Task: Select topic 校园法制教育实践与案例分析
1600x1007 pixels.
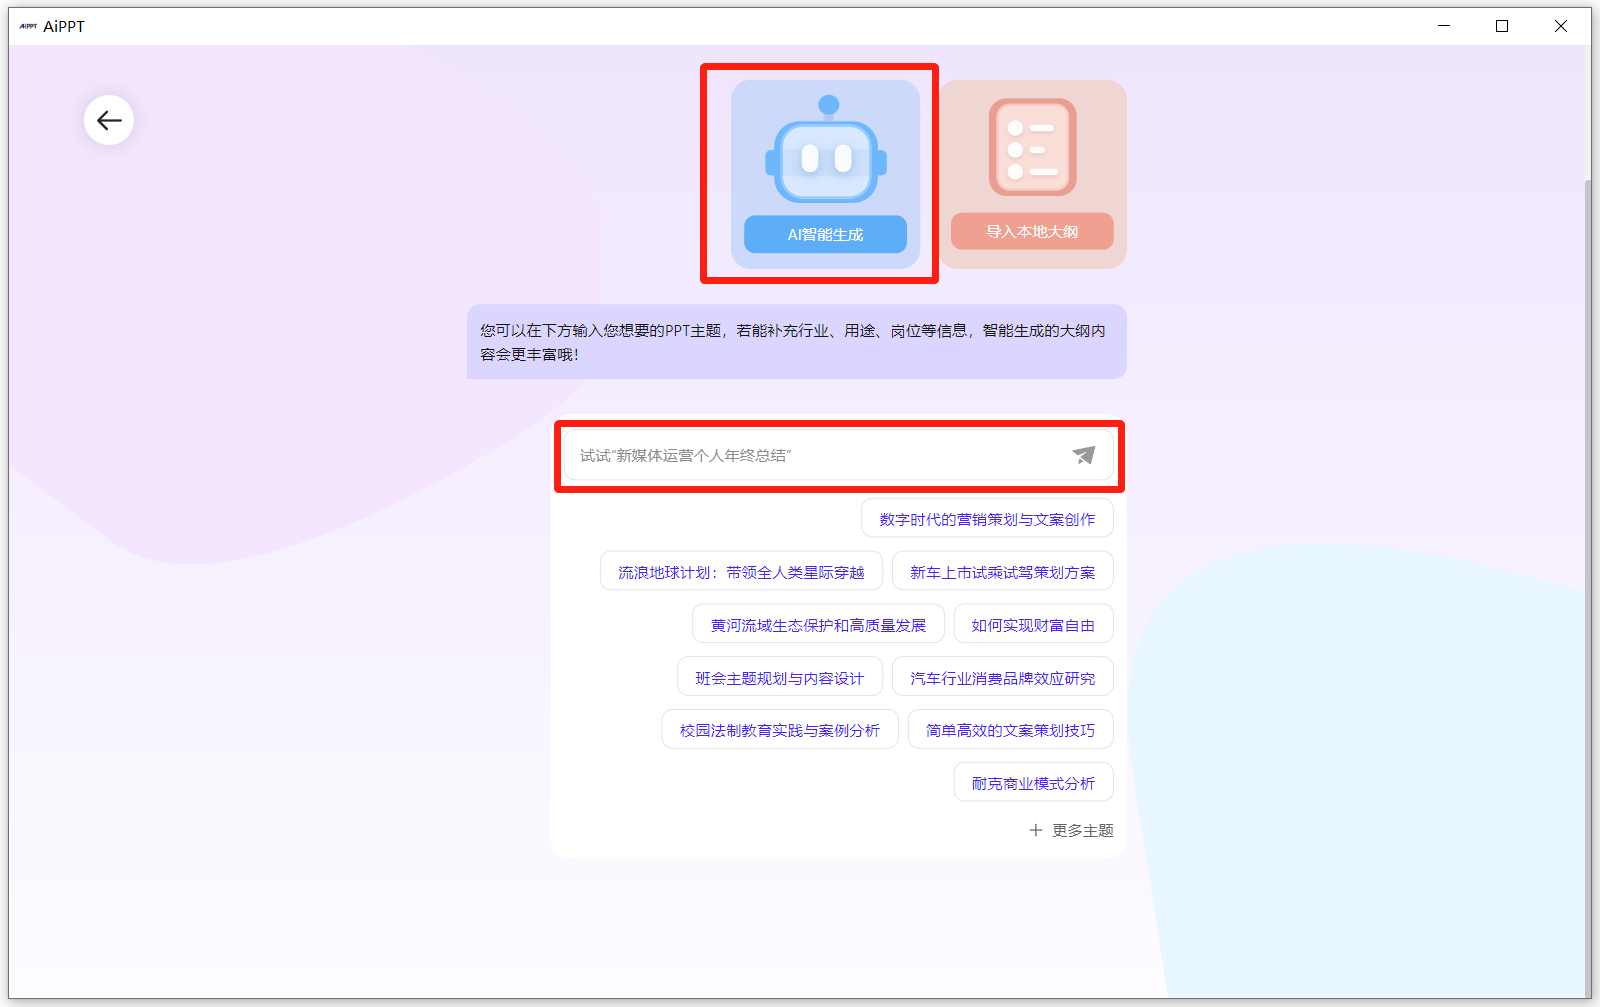Action: coord(780,730)
